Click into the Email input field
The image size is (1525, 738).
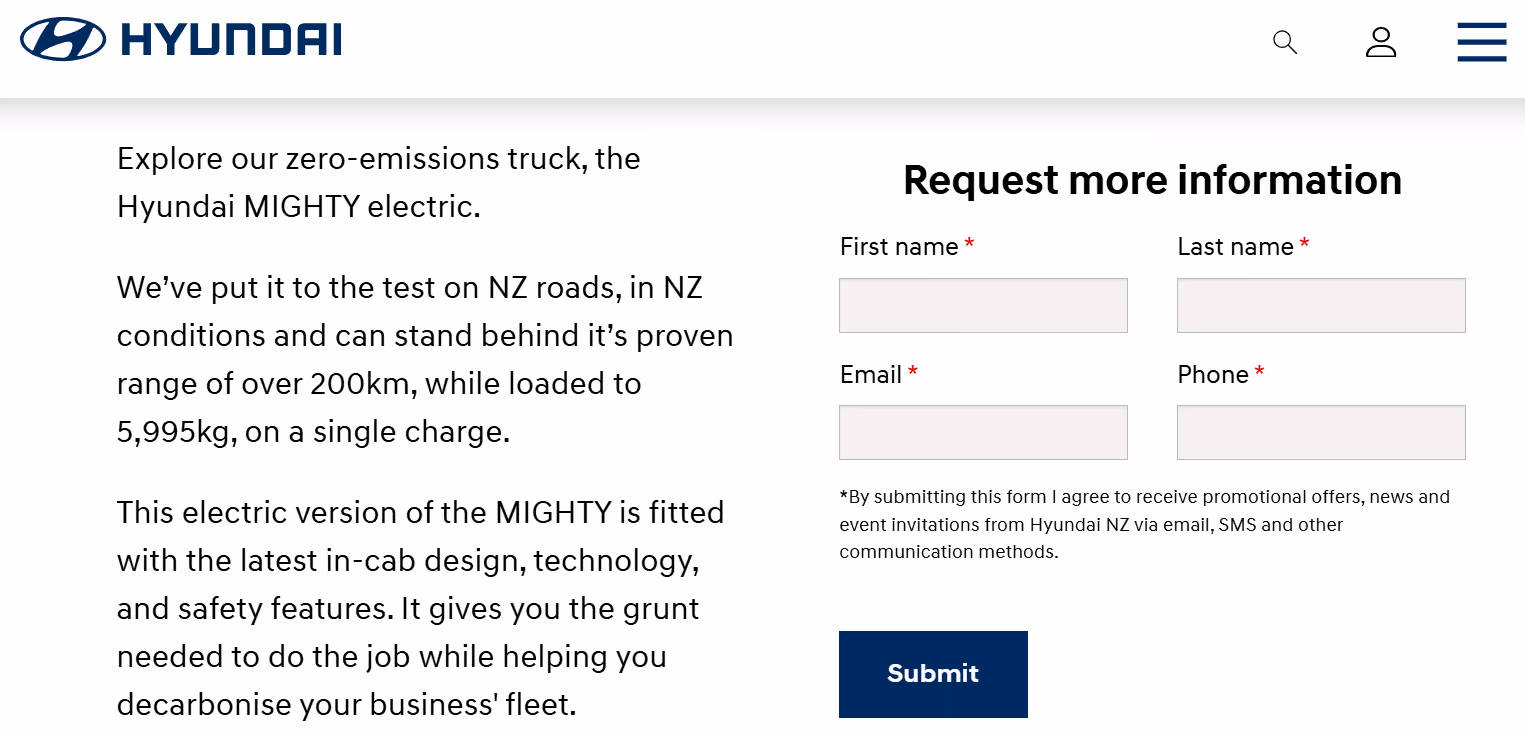click(983, 432)
